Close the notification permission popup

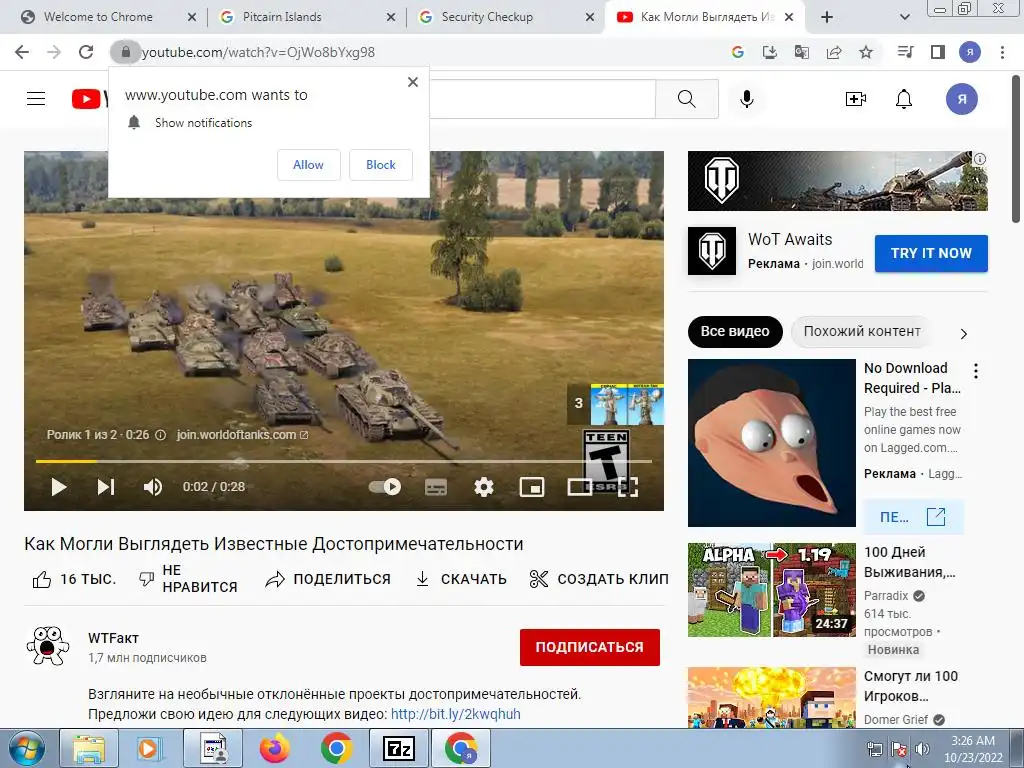[413, 82]
